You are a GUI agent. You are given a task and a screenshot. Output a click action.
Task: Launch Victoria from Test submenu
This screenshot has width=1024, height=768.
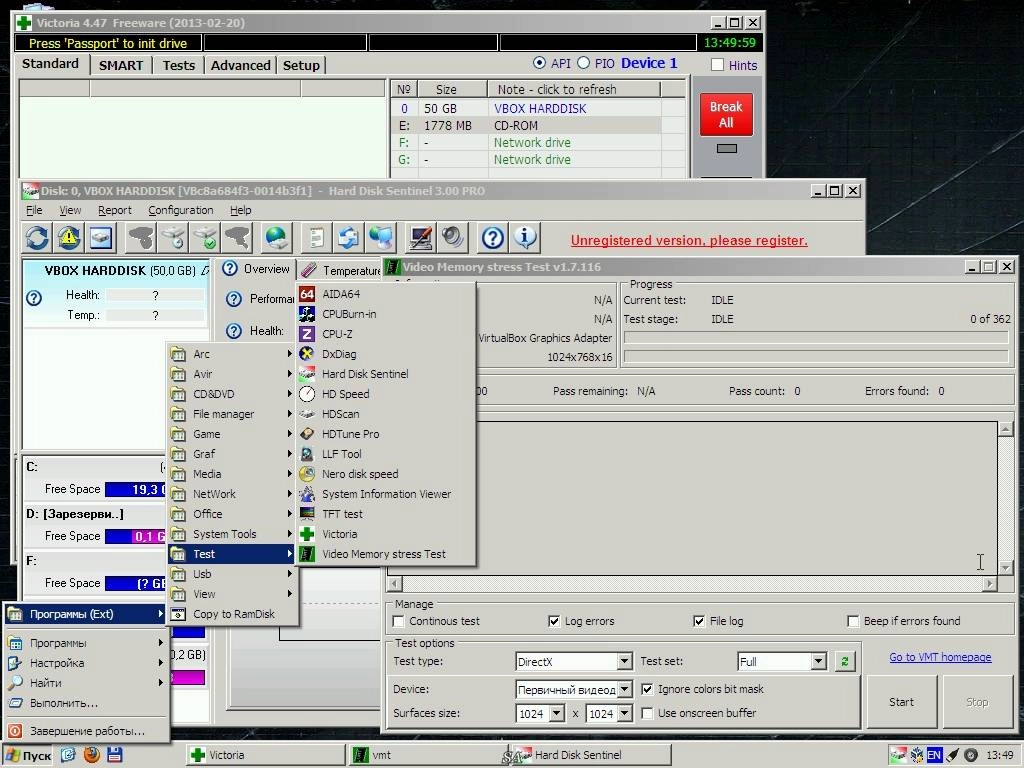point(385,534)
